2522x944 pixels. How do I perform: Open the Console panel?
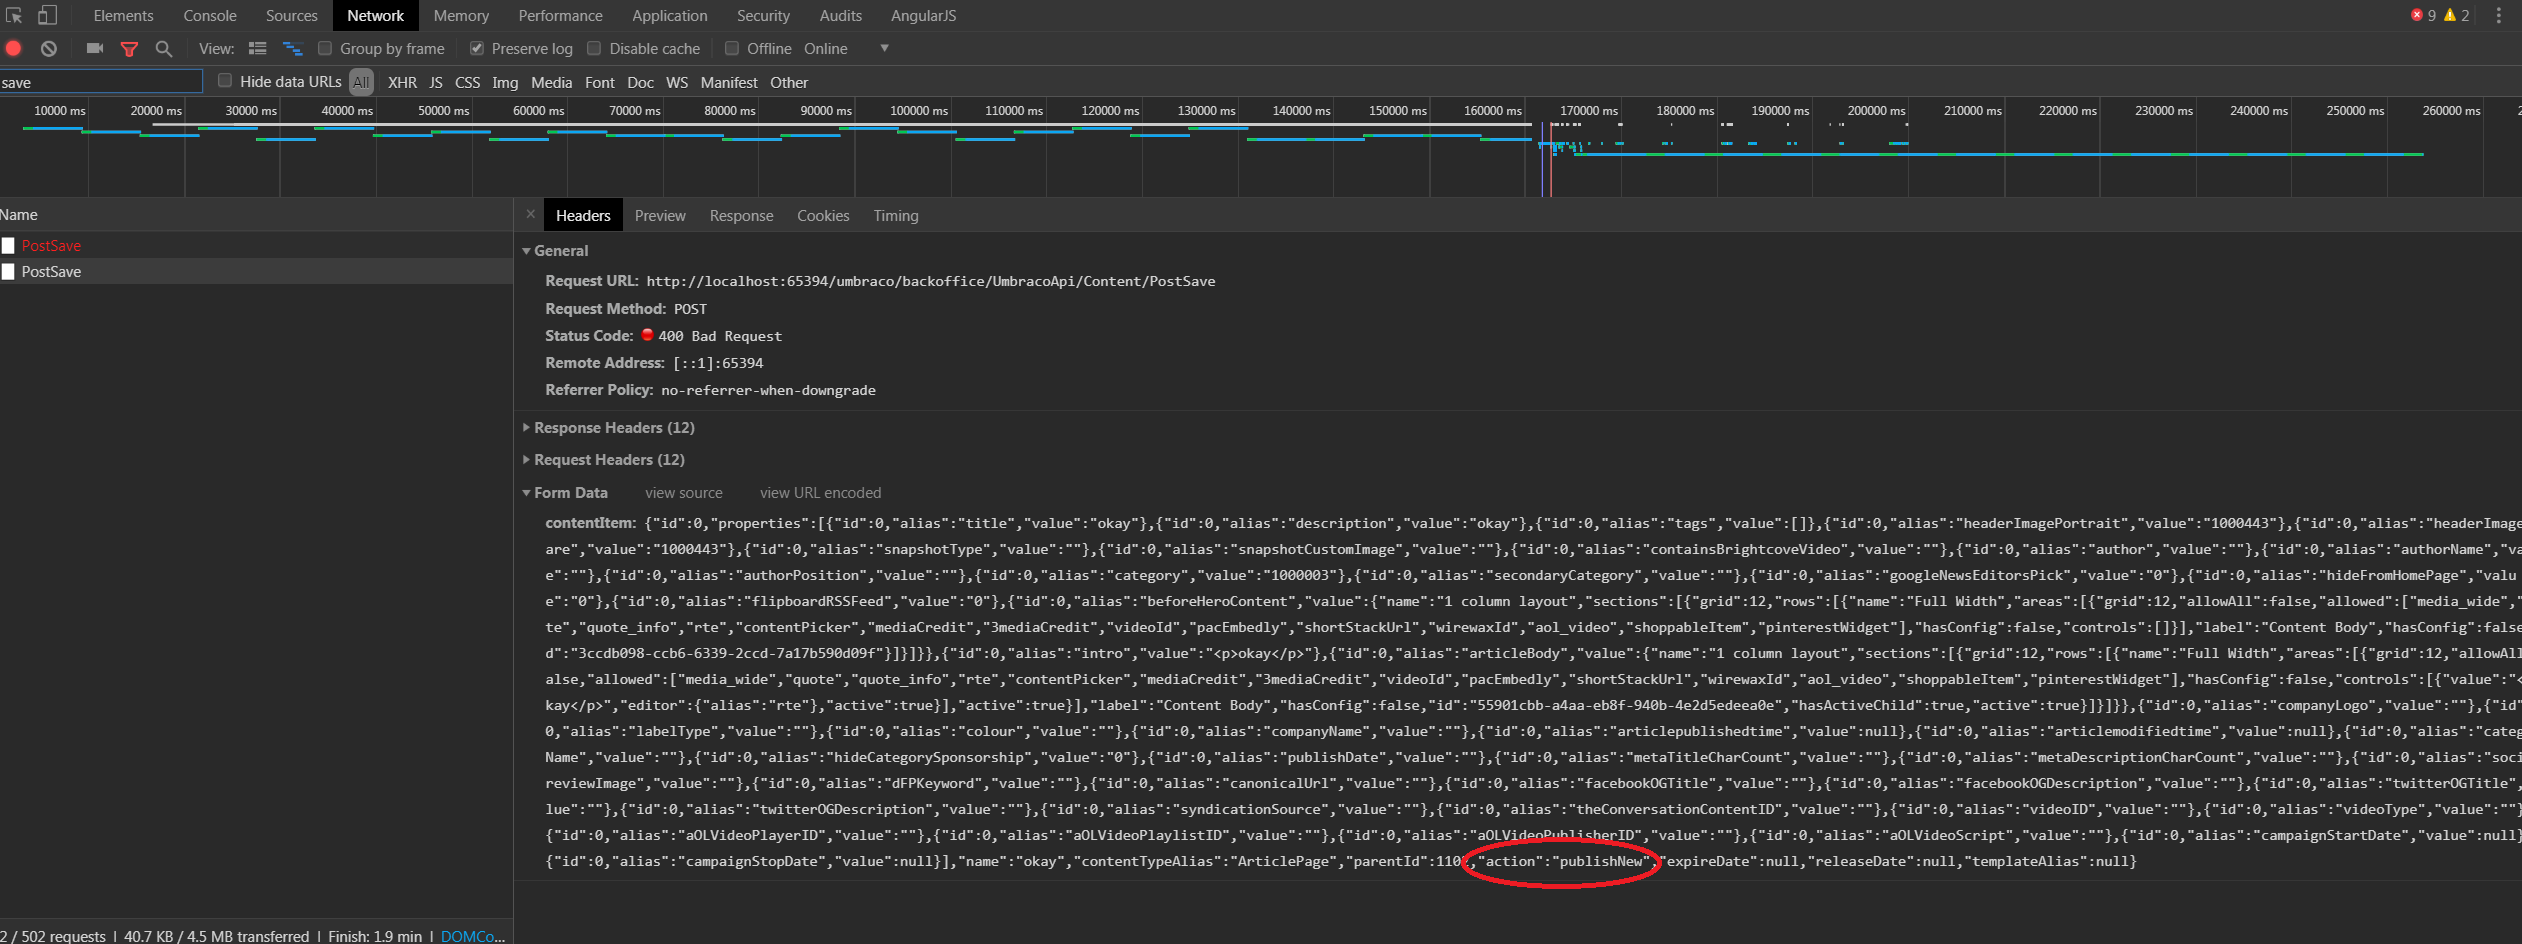point(209,15)
